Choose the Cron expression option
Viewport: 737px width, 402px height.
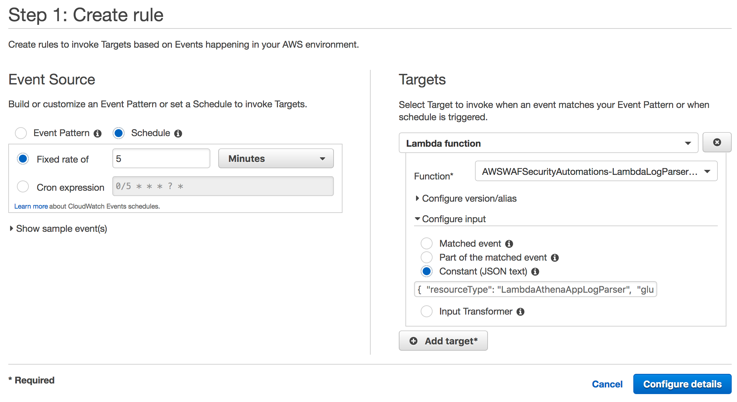tap(23, 187)
